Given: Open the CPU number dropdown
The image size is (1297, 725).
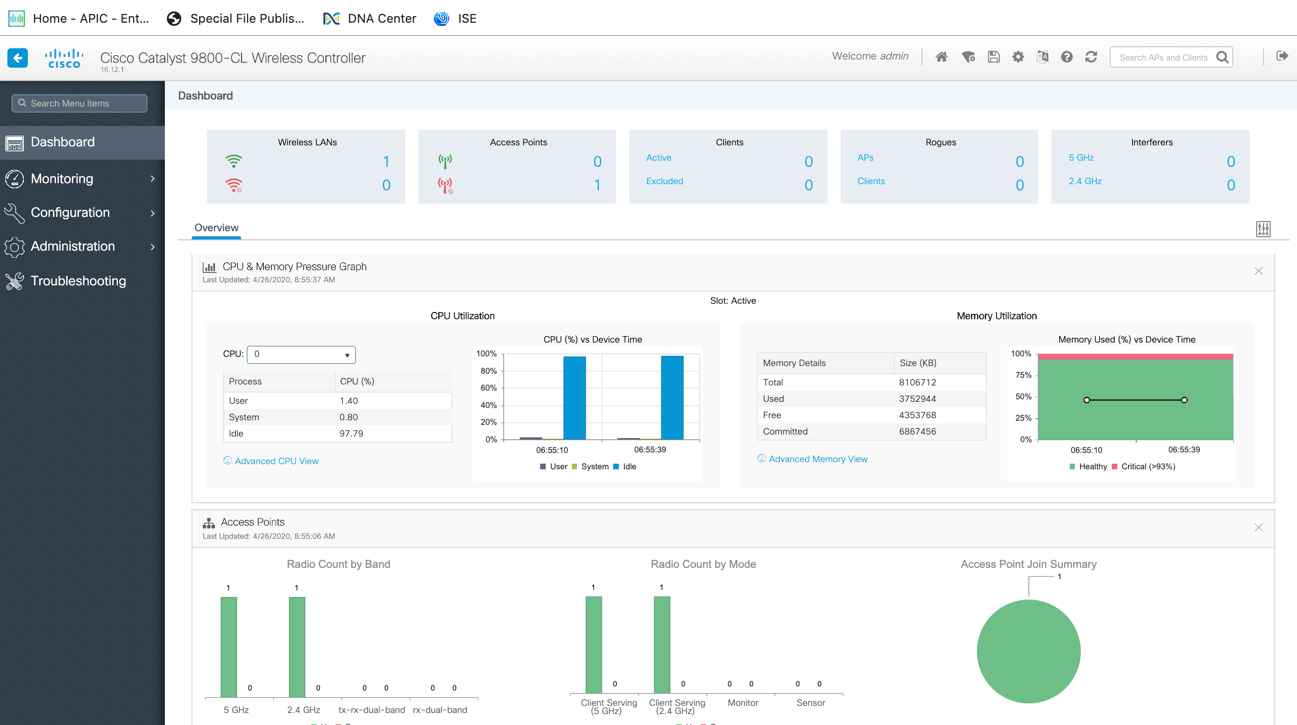Looking at the screenshot, I should coord(301,355).
